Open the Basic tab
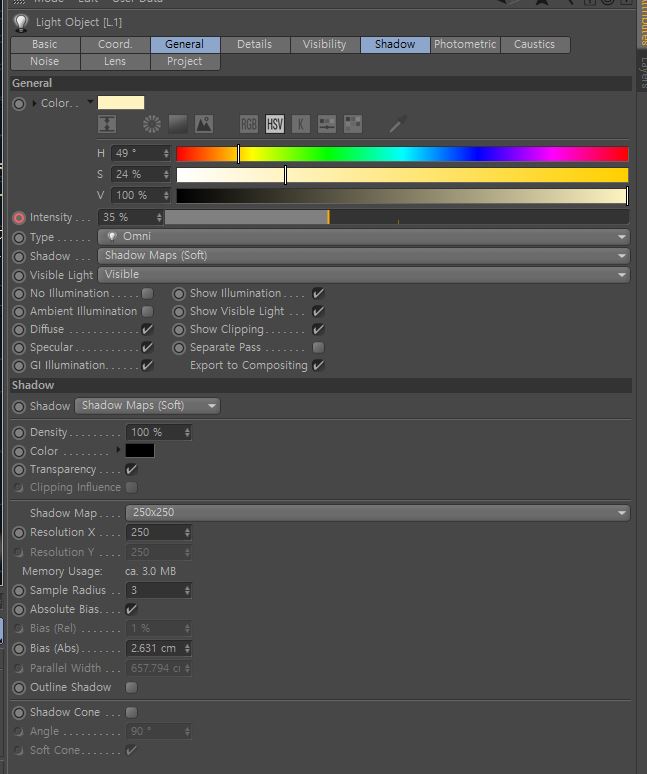This screenshot has height=774, width=647. pos(45,44)
